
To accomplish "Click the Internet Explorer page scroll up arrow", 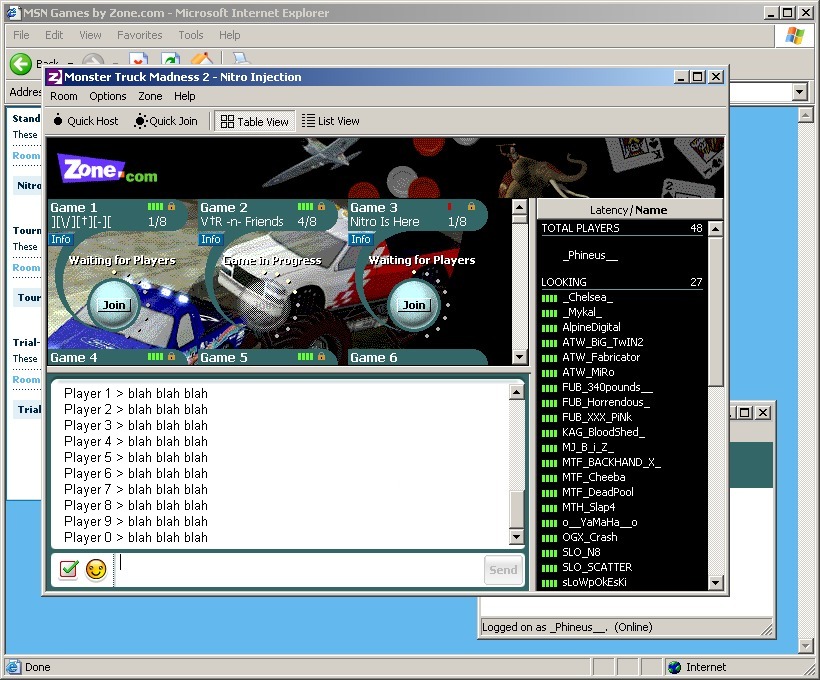I will click(x=806, y=115).
